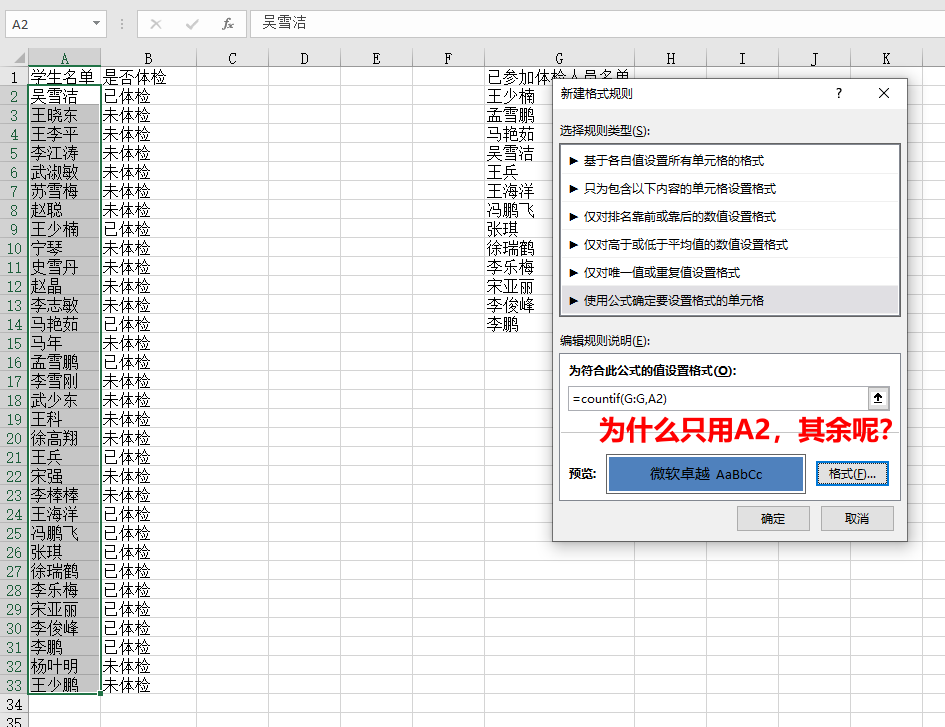Click the countif formula input field
Viewport: 945px width, 727px height.
715,399
